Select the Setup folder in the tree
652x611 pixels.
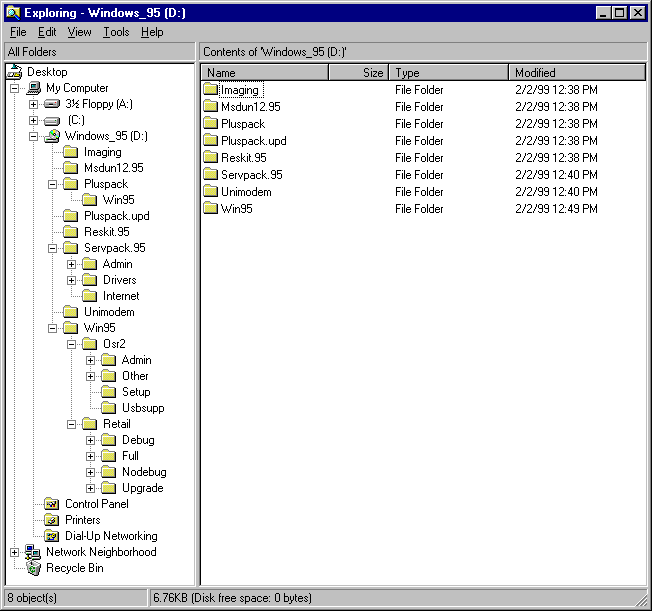click(136, 392)
